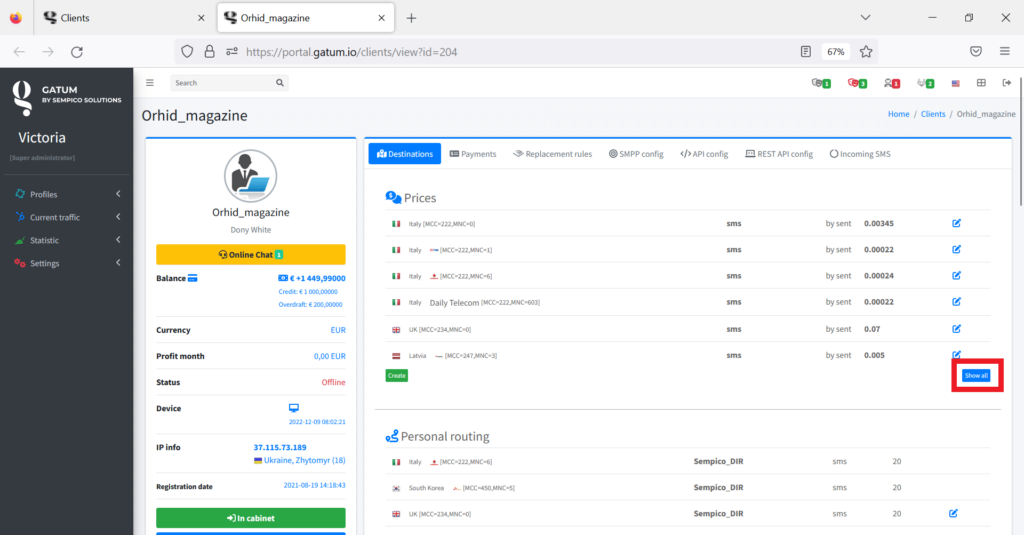Edit the UK Sempico_DIR routing row

click(x=953, y=513)
